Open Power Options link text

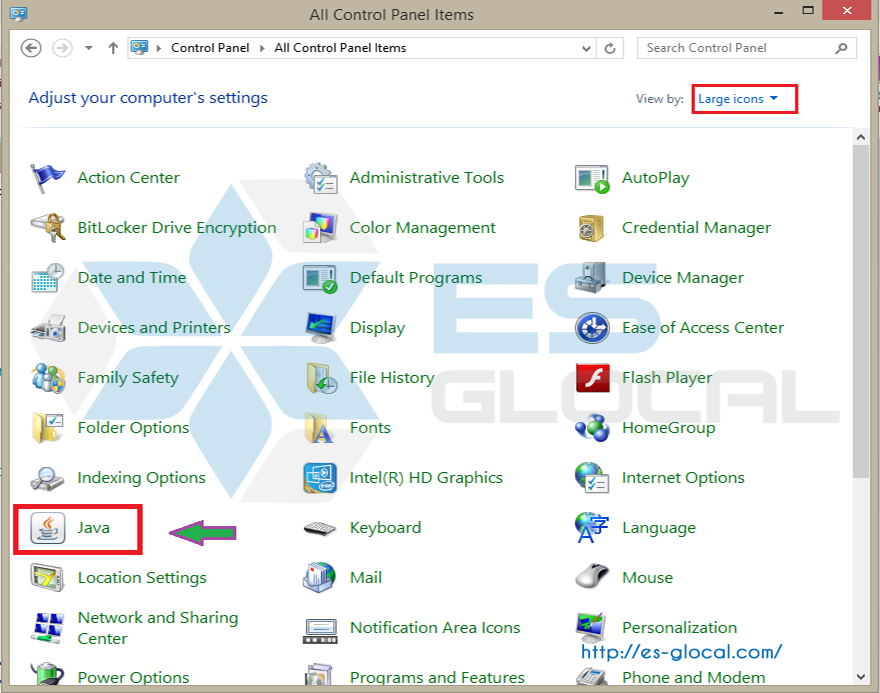click(x=133, y=677)
